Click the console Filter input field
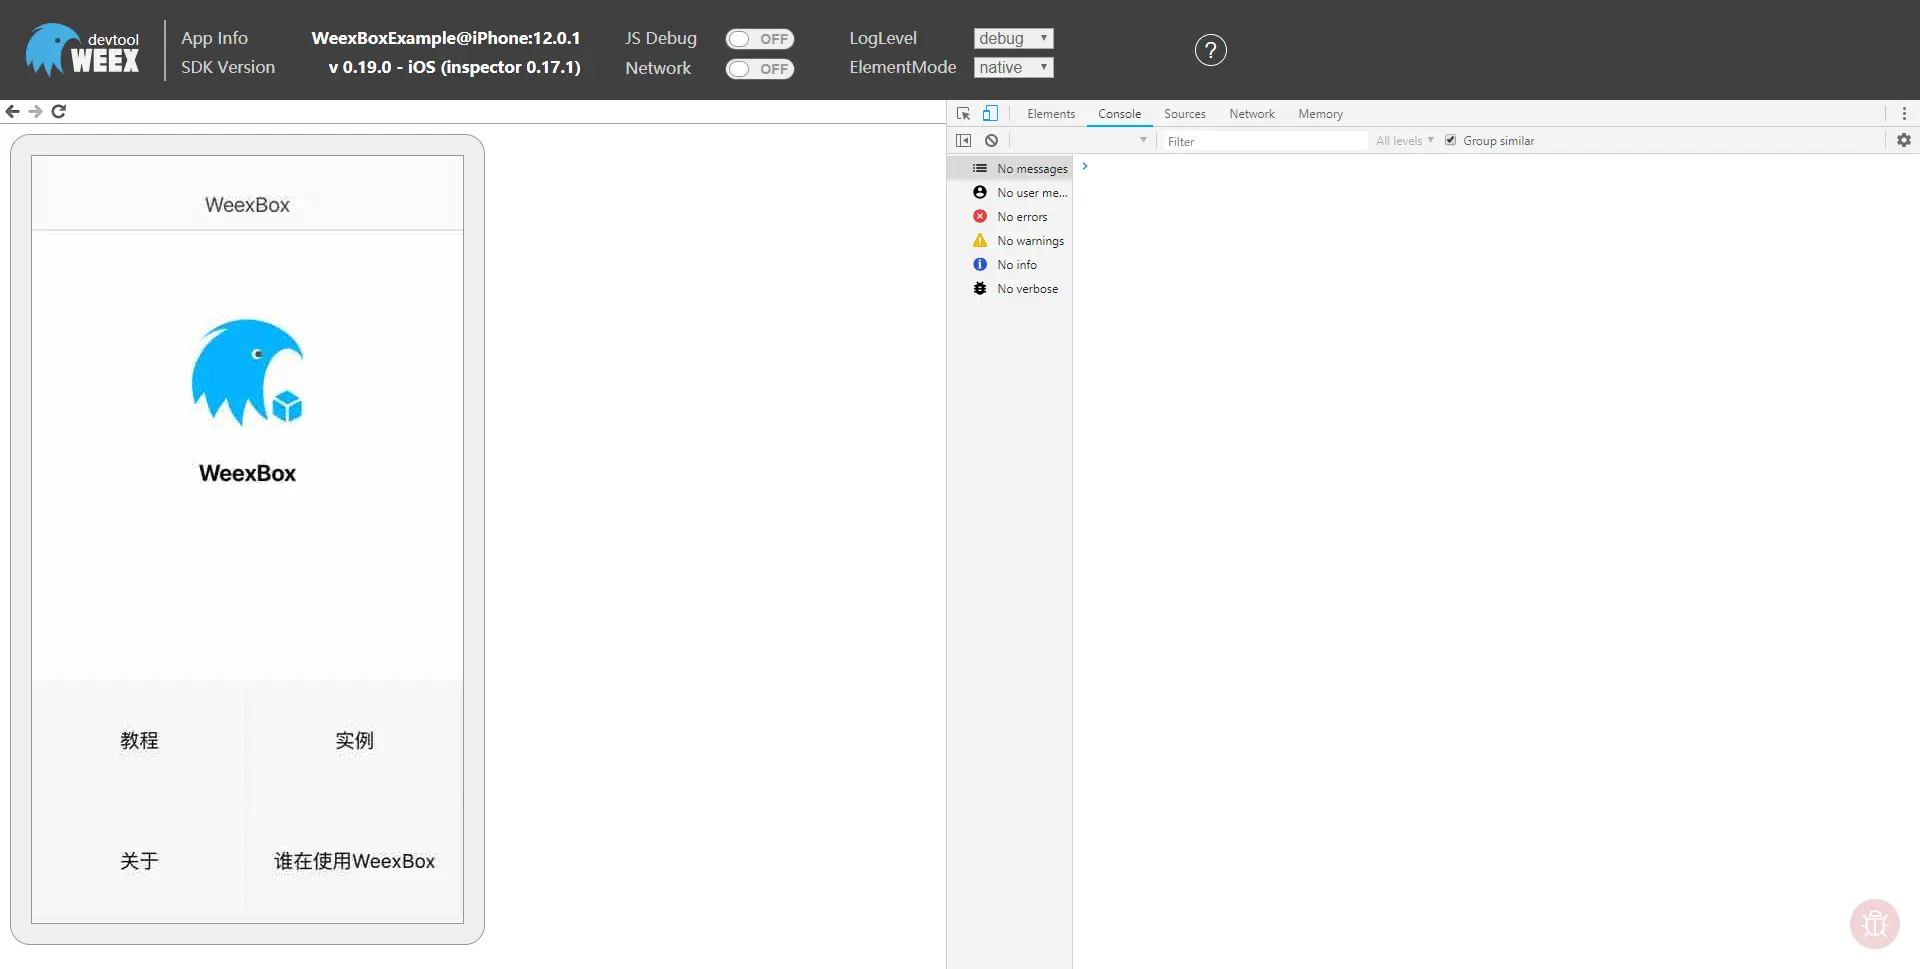Viewport: 1920px width, 969px height. pyautogui.click(x=1264, y=141)
